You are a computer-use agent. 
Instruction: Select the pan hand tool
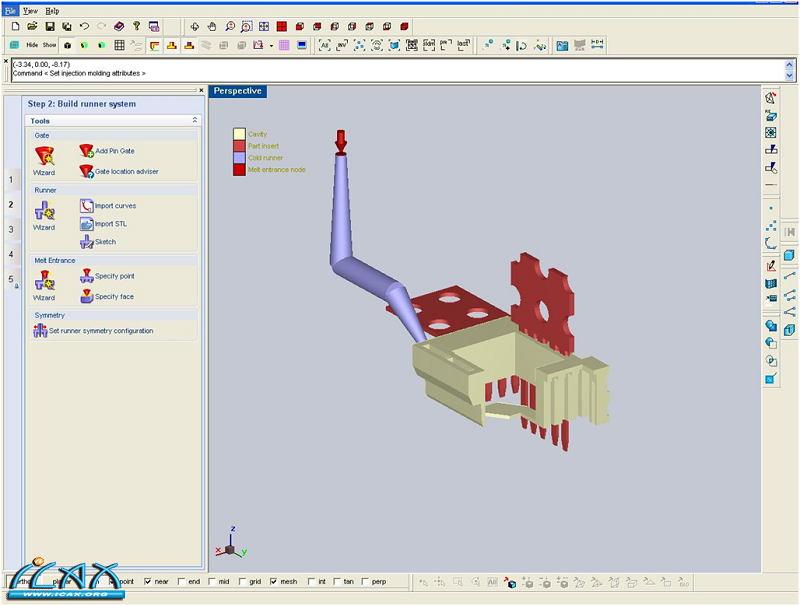[211, 26]
